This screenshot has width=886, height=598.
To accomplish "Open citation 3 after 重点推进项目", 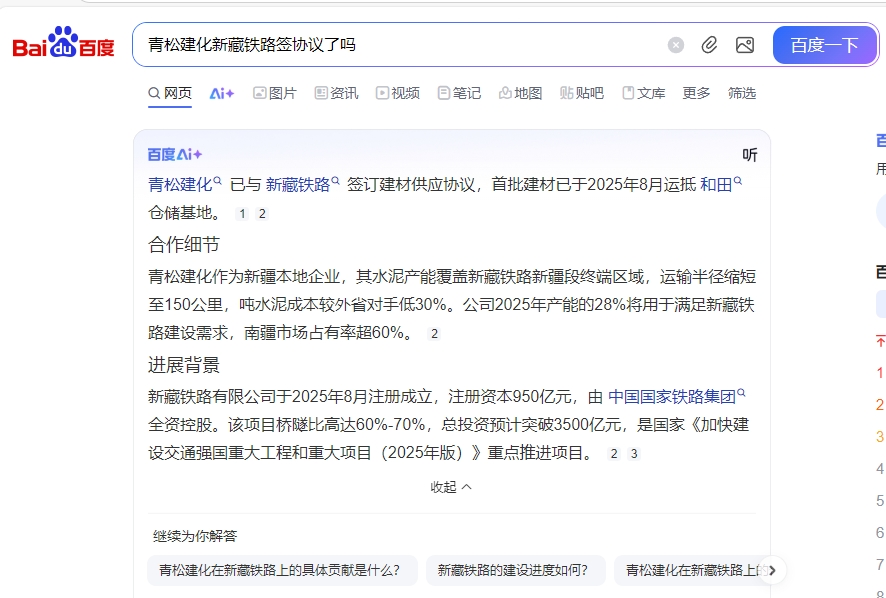I will point(634,453).
